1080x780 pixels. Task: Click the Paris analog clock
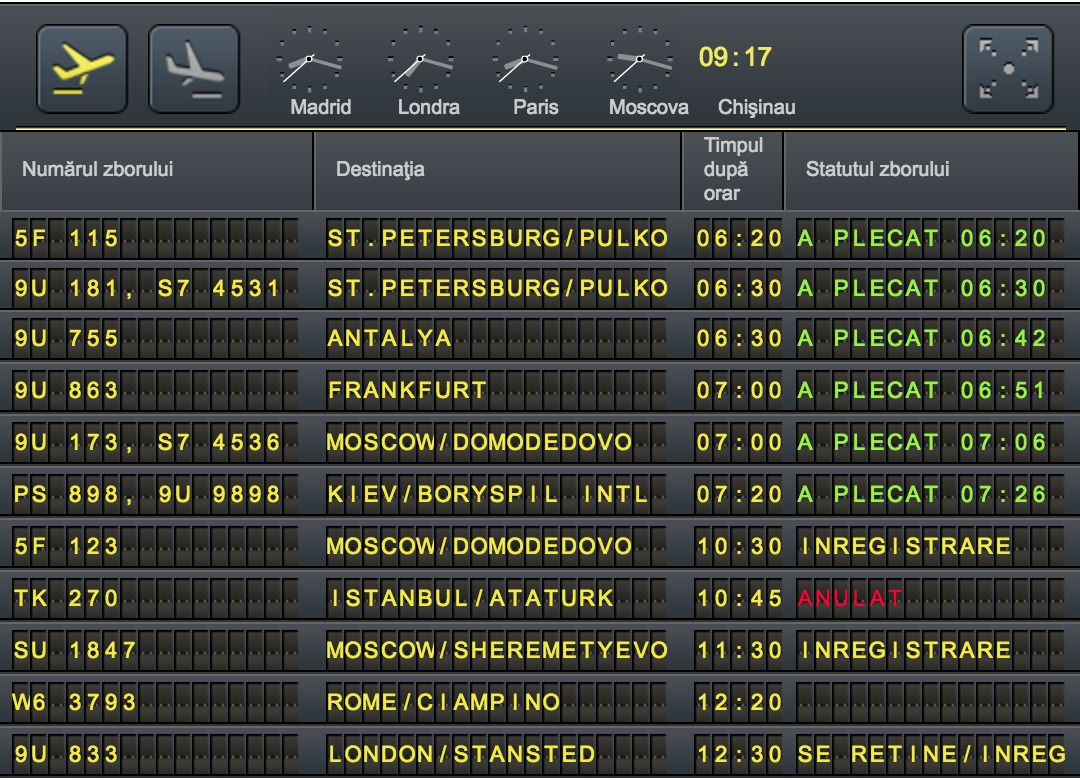tap(526, 59)
